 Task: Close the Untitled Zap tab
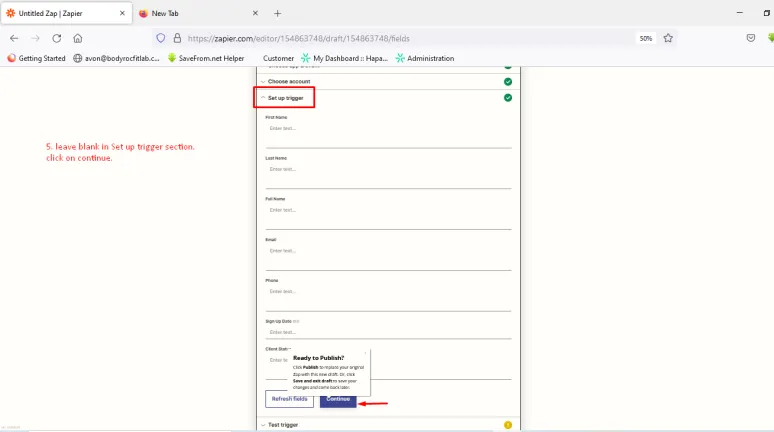pos(123,13)
